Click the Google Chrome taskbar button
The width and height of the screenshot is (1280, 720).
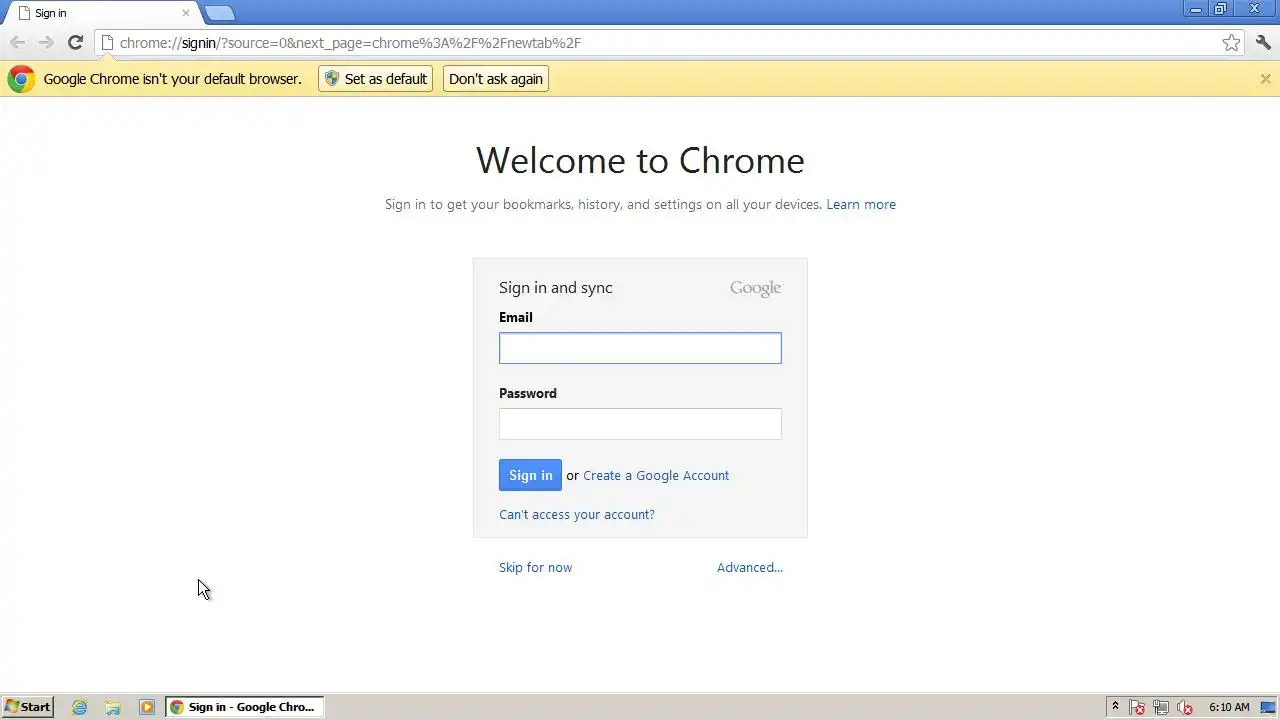[x=244, y=707]
